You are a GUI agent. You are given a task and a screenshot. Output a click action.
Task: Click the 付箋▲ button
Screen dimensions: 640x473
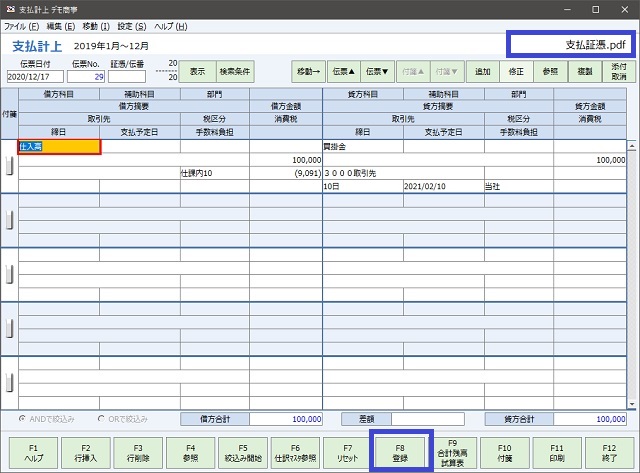(413, 71)
